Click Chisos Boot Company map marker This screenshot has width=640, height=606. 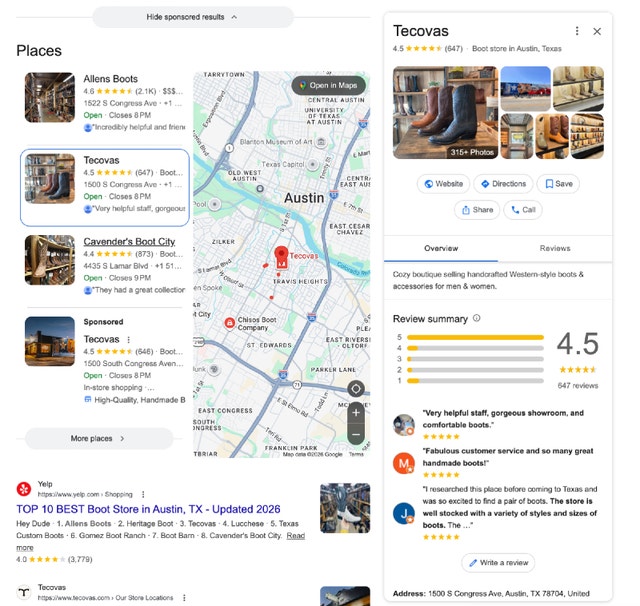[229, 323]
